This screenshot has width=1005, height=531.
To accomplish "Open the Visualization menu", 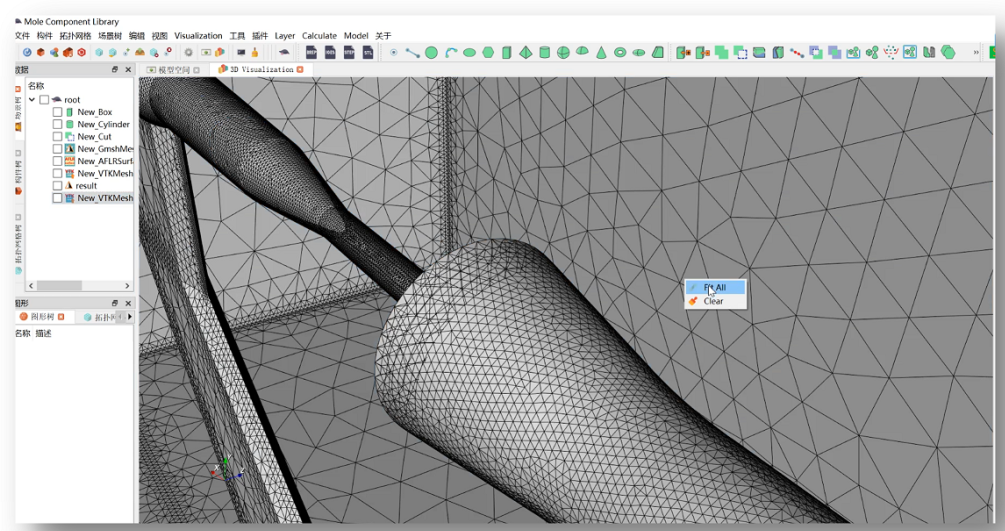I will 198,36.
